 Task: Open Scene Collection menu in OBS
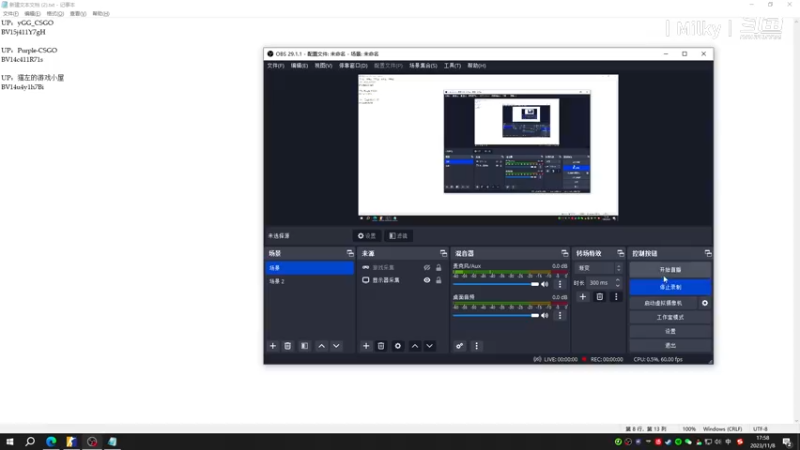tap(423, 66)
